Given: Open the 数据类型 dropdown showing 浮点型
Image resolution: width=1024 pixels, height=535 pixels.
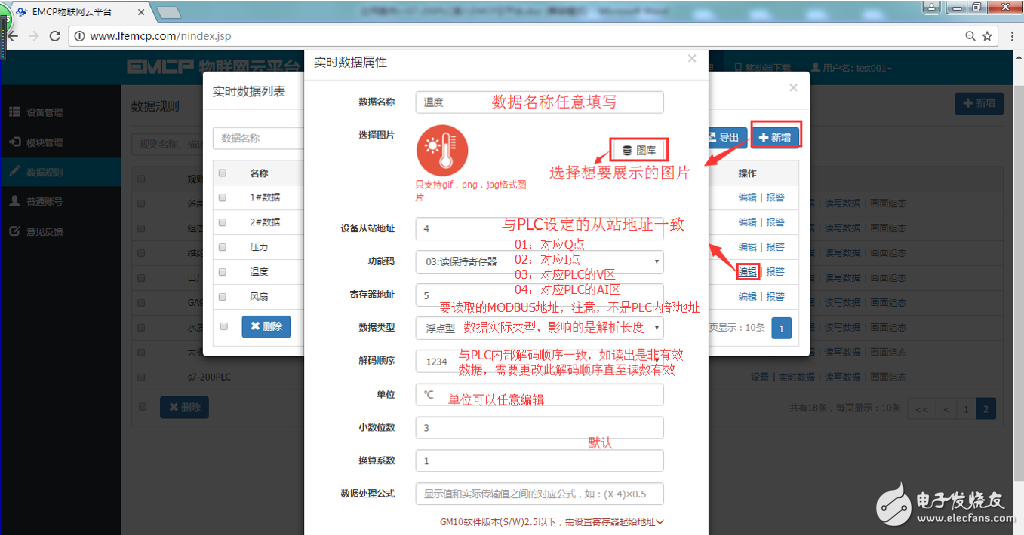Looking at the screenshot, I should click(539, 328).
